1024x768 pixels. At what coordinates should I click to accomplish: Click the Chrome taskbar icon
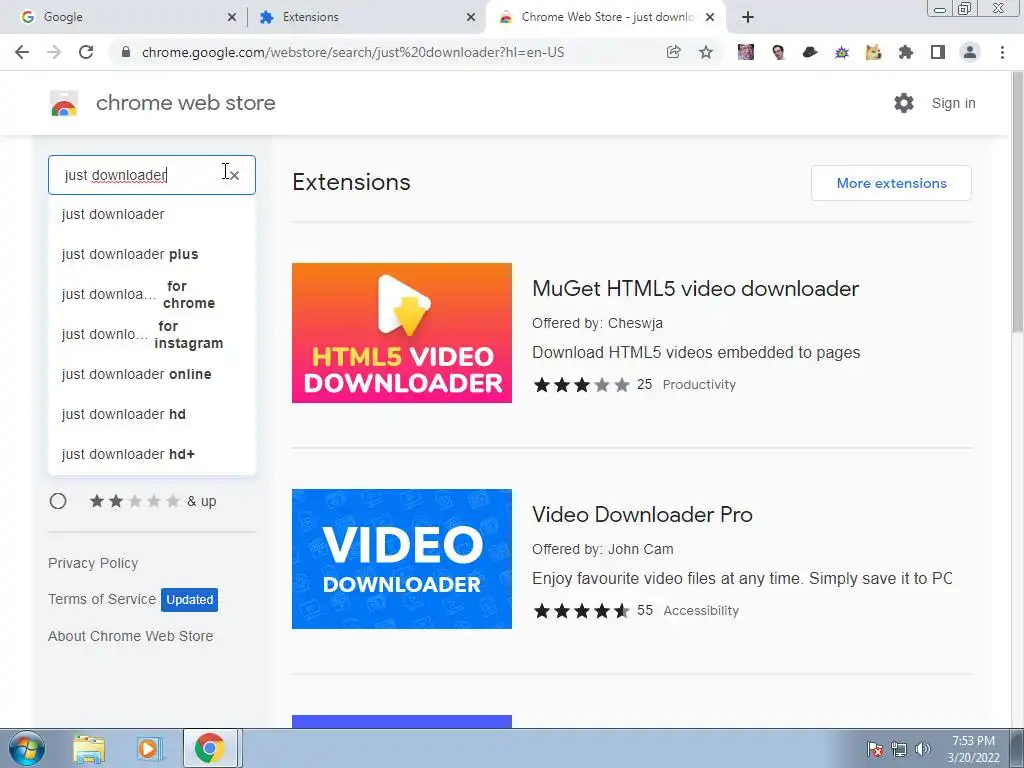pos(210,748)
